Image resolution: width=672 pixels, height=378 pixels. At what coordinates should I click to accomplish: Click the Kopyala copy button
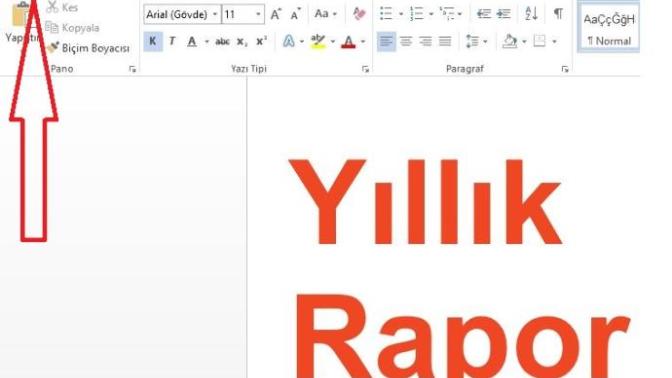pos(72,28)
